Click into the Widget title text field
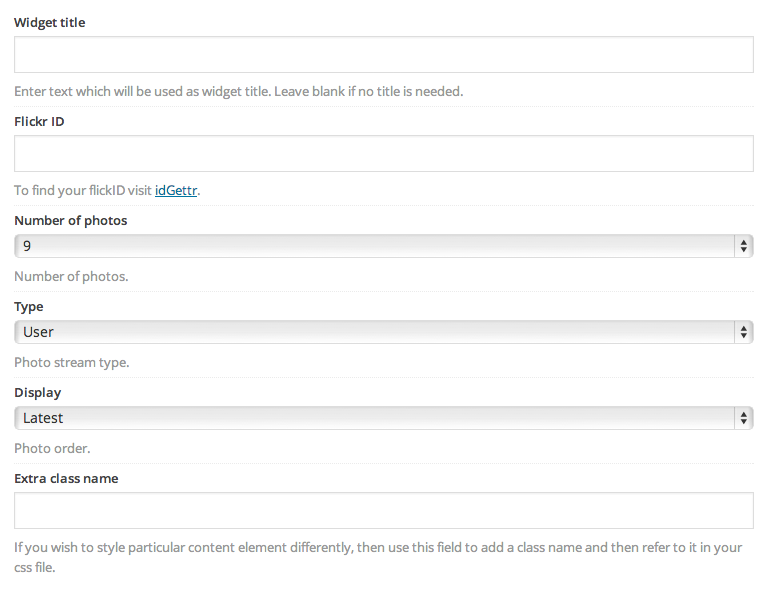Viewport: 768px width, 589px height. pyautogui.click(x=384, y=54)
